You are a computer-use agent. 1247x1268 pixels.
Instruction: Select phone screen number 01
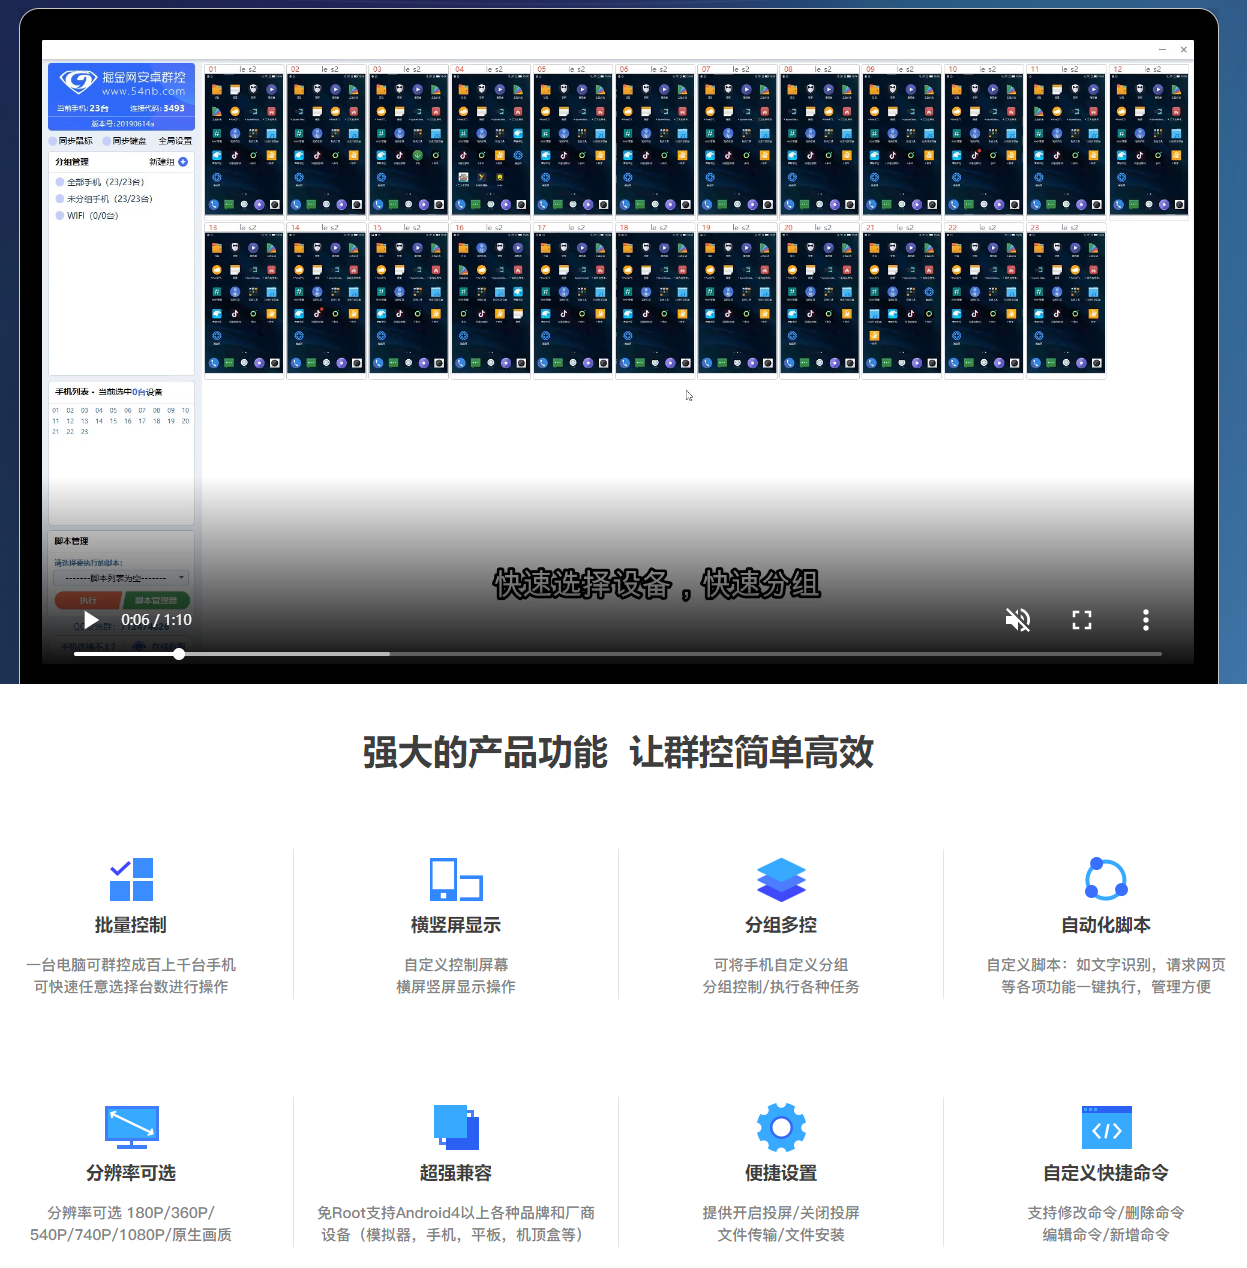coord(245,140)
